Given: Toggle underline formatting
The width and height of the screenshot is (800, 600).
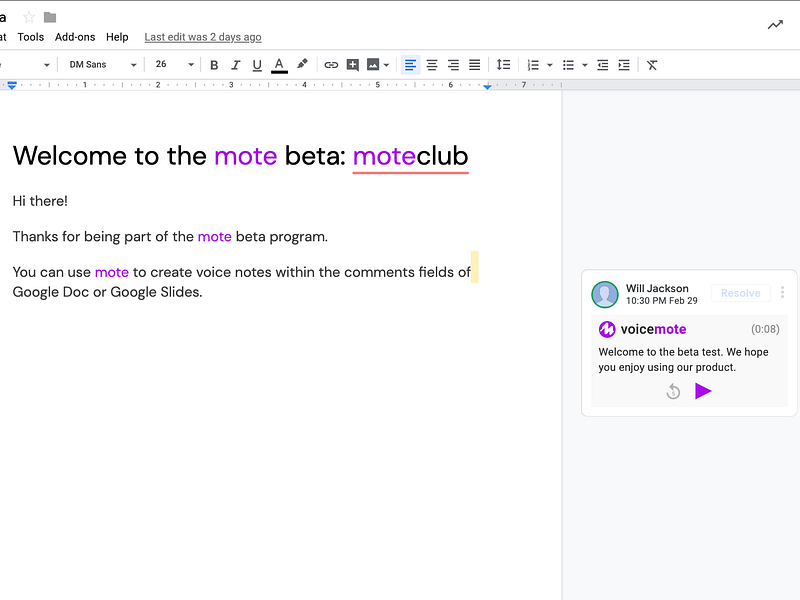Looking at the screenshot, I should [x=257, y=65].
